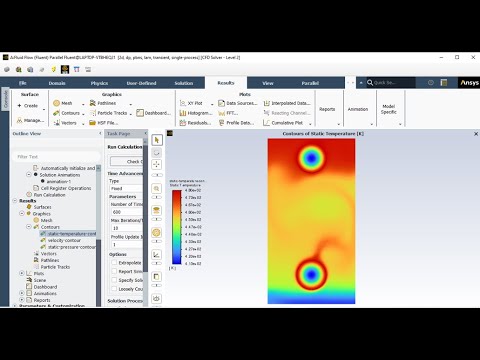This screenshot has height=360, width=480.
Task: Collapse the Graphics tree node
Action: [22, 213]
